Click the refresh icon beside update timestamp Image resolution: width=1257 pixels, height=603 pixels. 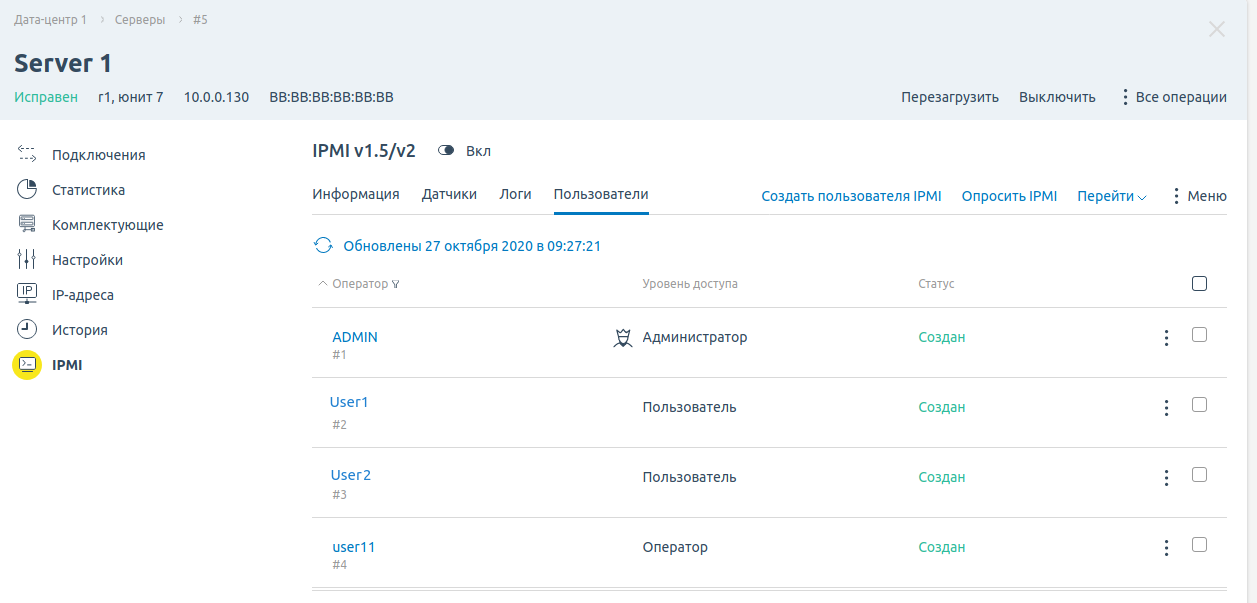pyautogui.click(x=323, y=245)
